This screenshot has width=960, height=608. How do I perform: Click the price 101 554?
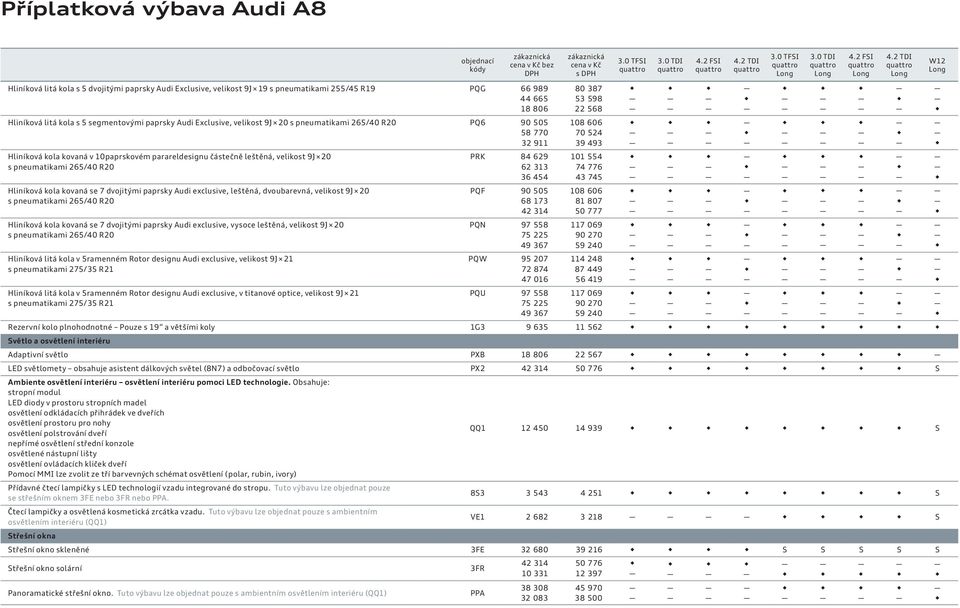(x=586, y=157)
